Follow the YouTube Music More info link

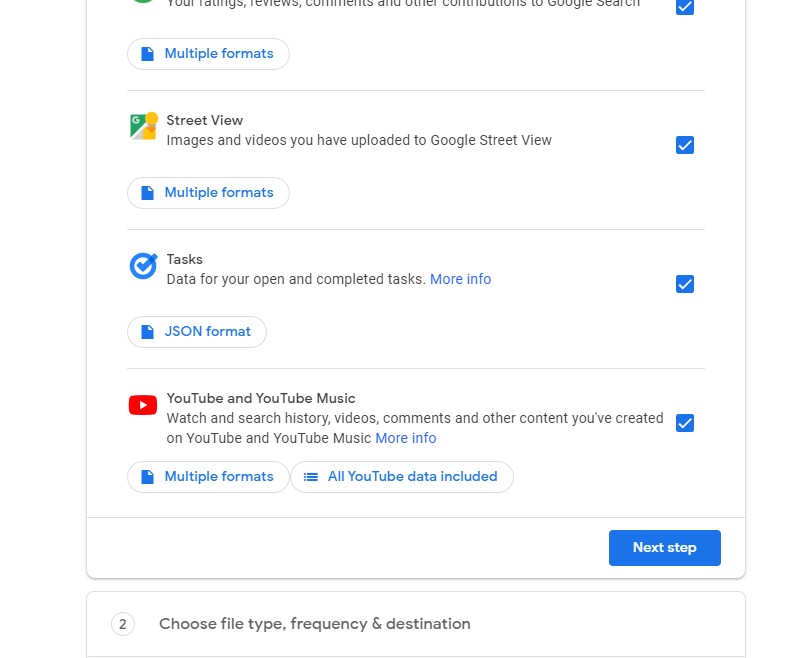405,438
